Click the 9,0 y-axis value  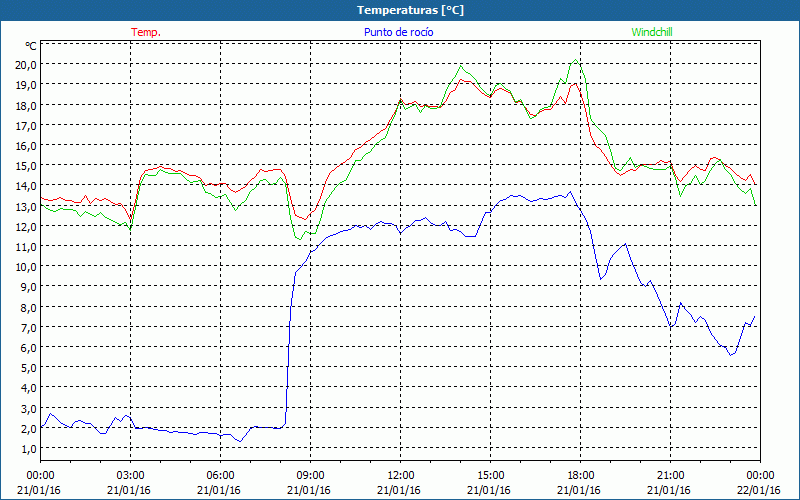coord(28,287)
